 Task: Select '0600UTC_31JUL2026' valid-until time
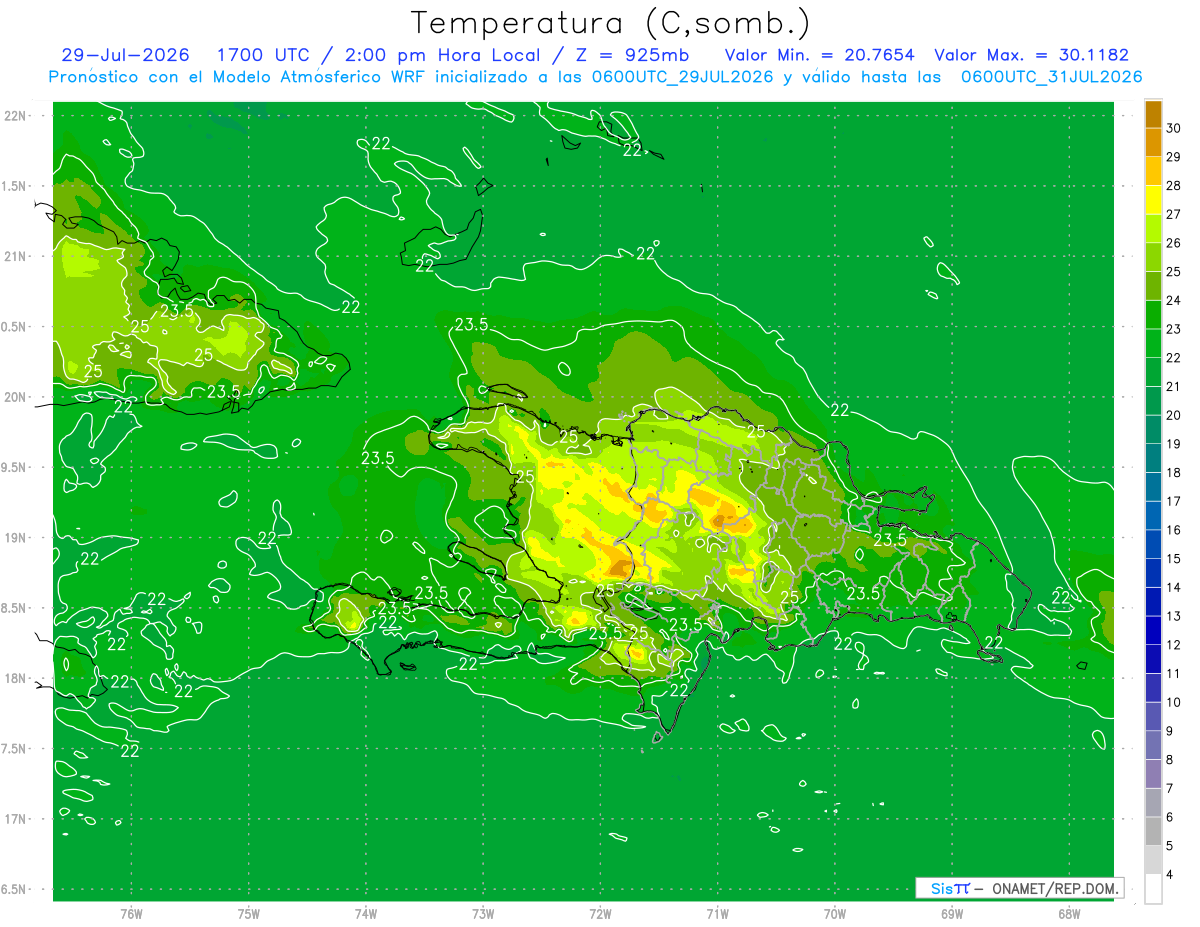[1051, 77]
